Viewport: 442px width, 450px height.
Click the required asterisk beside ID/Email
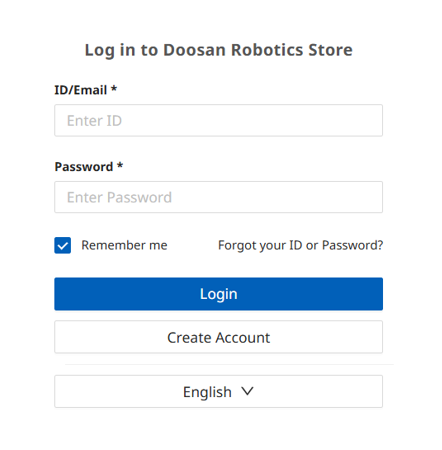point(114,89)
